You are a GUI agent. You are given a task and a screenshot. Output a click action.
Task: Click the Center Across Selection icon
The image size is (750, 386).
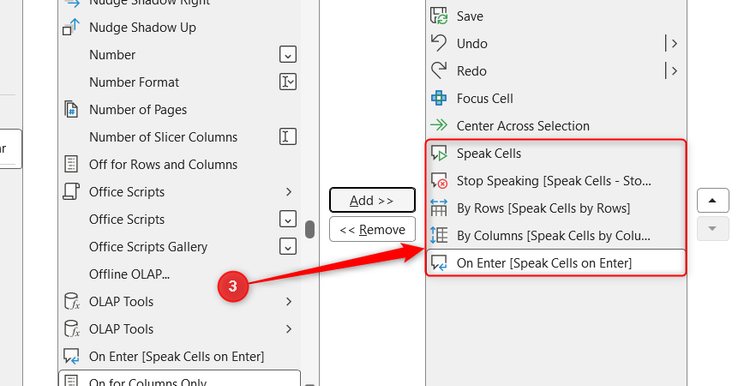[439, 125]
